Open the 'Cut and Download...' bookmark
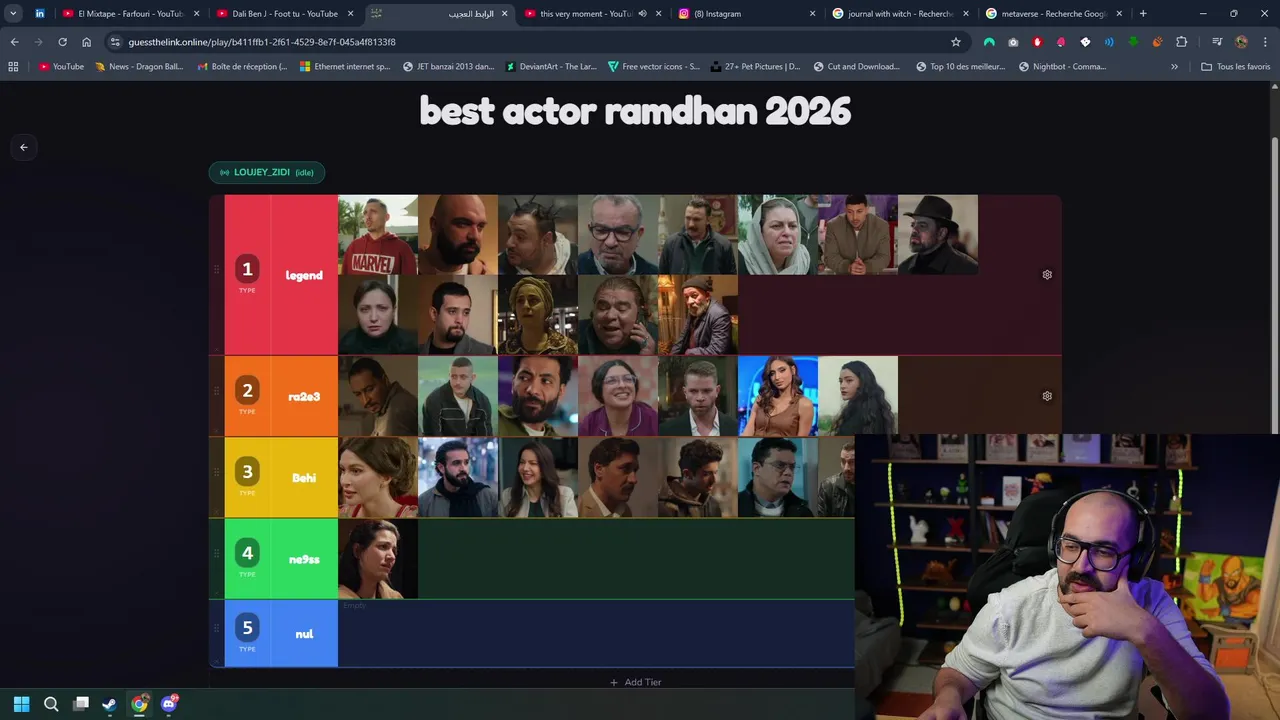1280x720 pixels. click(856, 67)
